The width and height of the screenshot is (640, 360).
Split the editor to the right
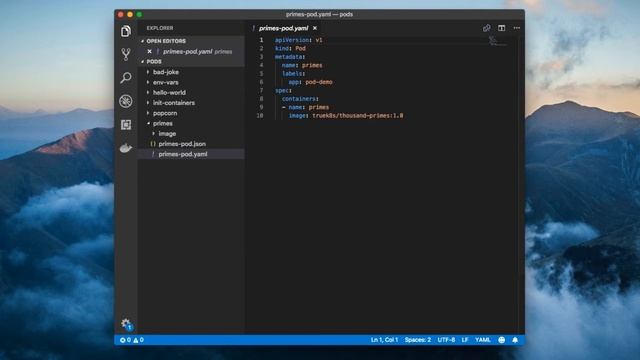pyautogui.click(x=501, y=28)
